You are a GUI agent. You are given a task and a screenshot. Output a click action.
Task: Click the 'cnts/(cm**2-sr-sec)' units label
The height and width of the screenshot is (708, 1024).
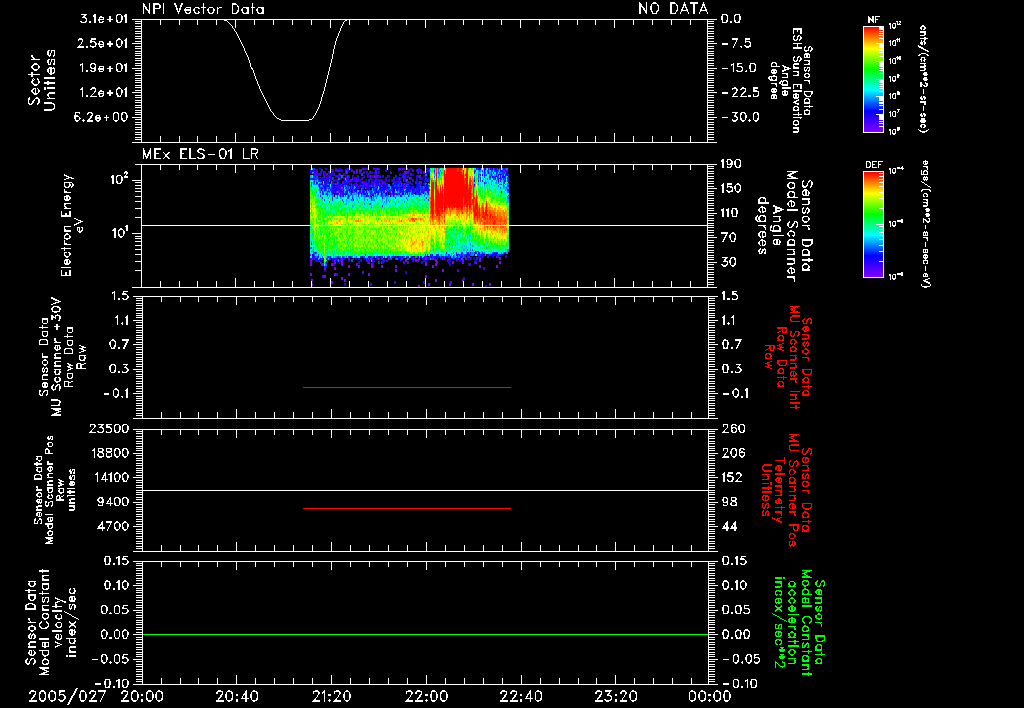coord(923,78)
